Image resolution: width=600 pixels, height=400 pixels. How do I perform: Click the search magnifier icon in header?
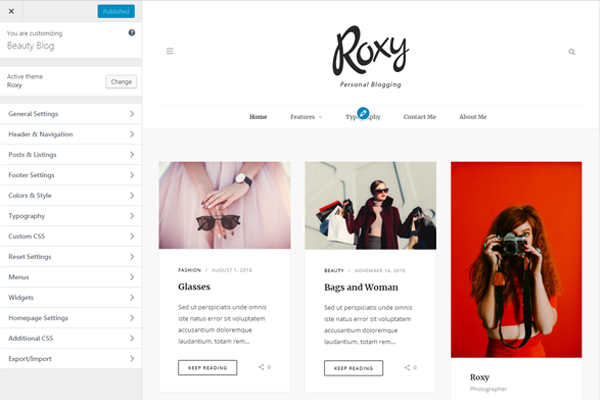(x=572, y=52)
